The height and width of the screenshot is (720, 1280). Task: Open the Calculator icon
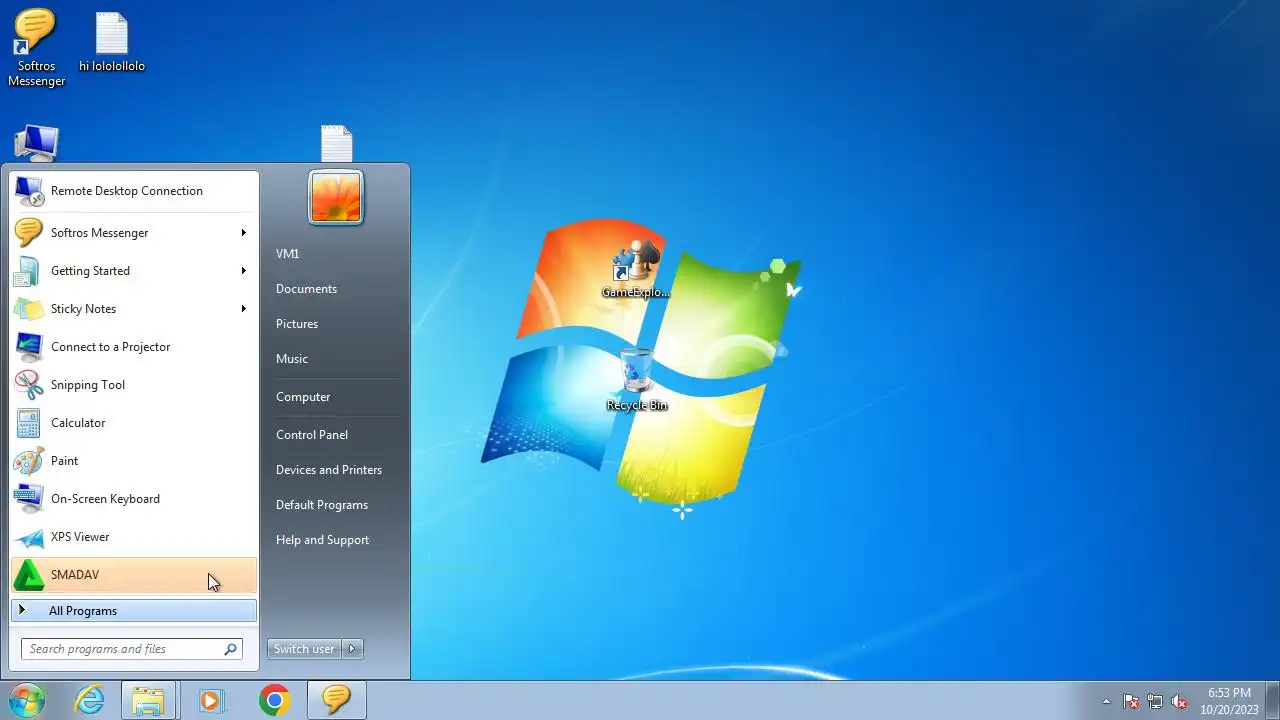click(x=29, y=423)
